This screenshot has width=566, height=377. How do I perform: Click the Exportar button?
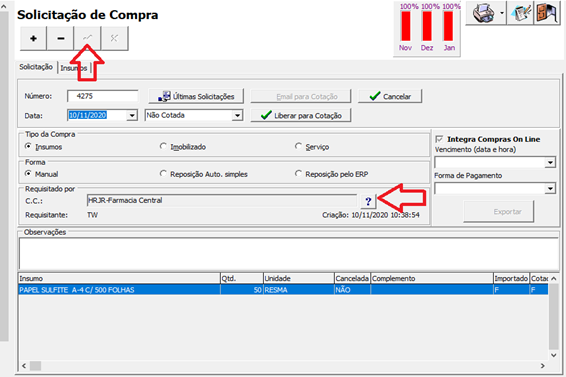click(x=498, y=212)
